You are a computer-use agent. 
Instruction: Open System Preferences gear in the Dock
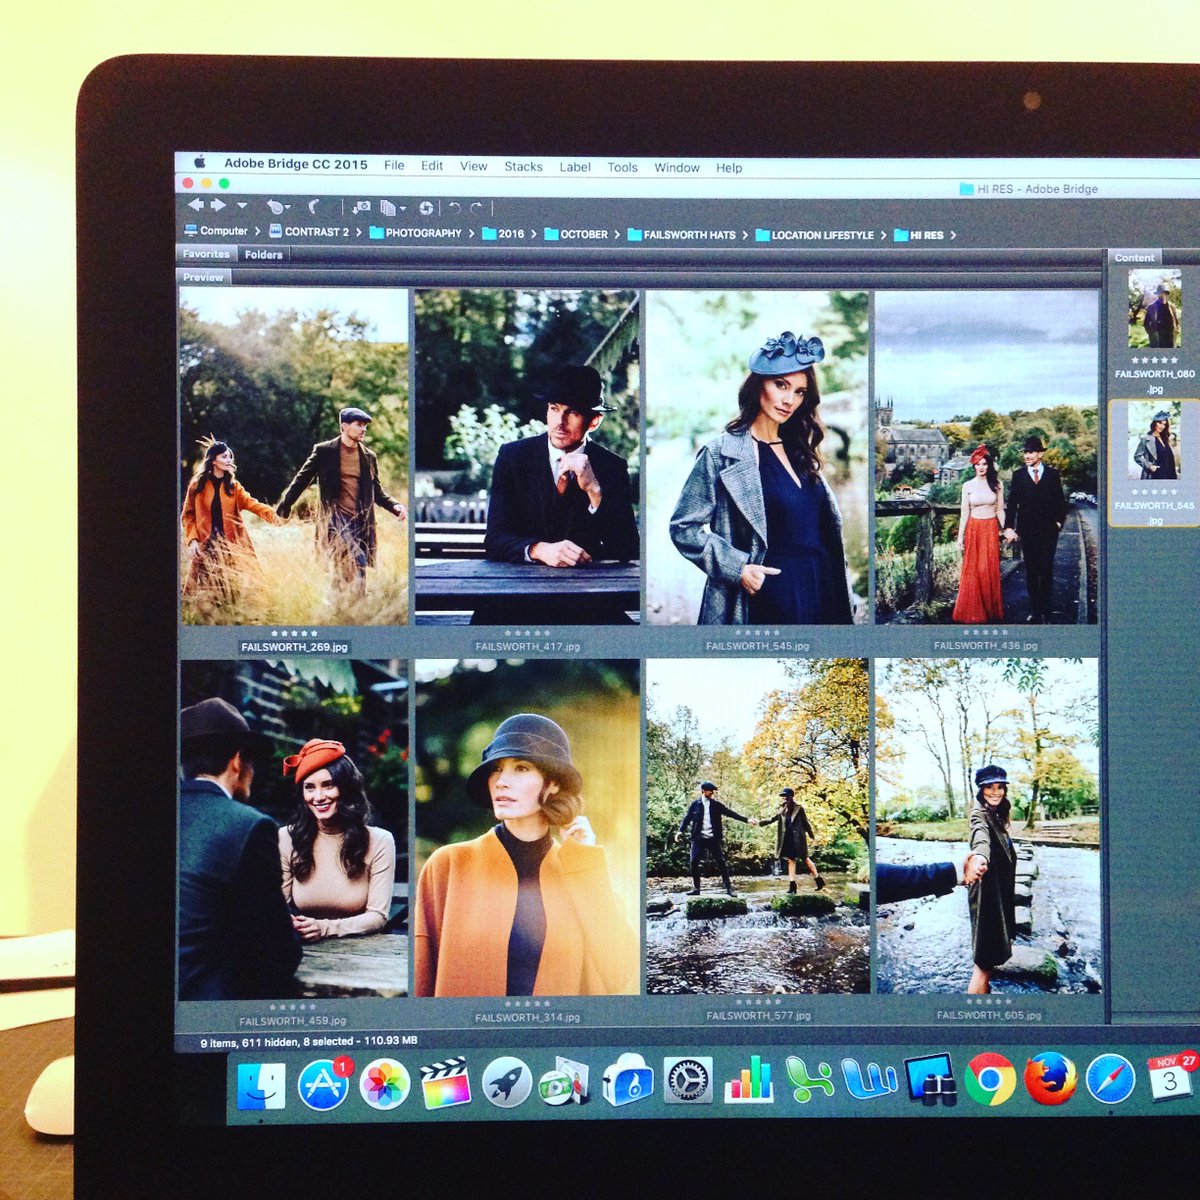tap(688, 1081)
